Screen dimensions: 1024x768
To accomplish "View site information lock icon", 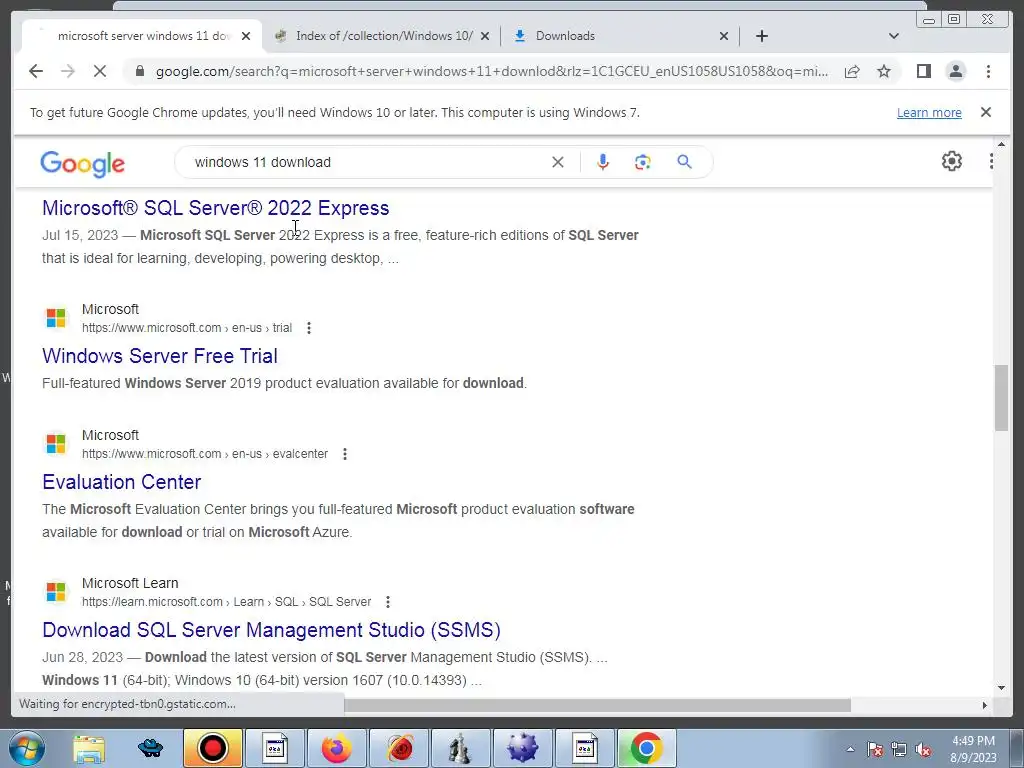I will click(x=139, y=71).
